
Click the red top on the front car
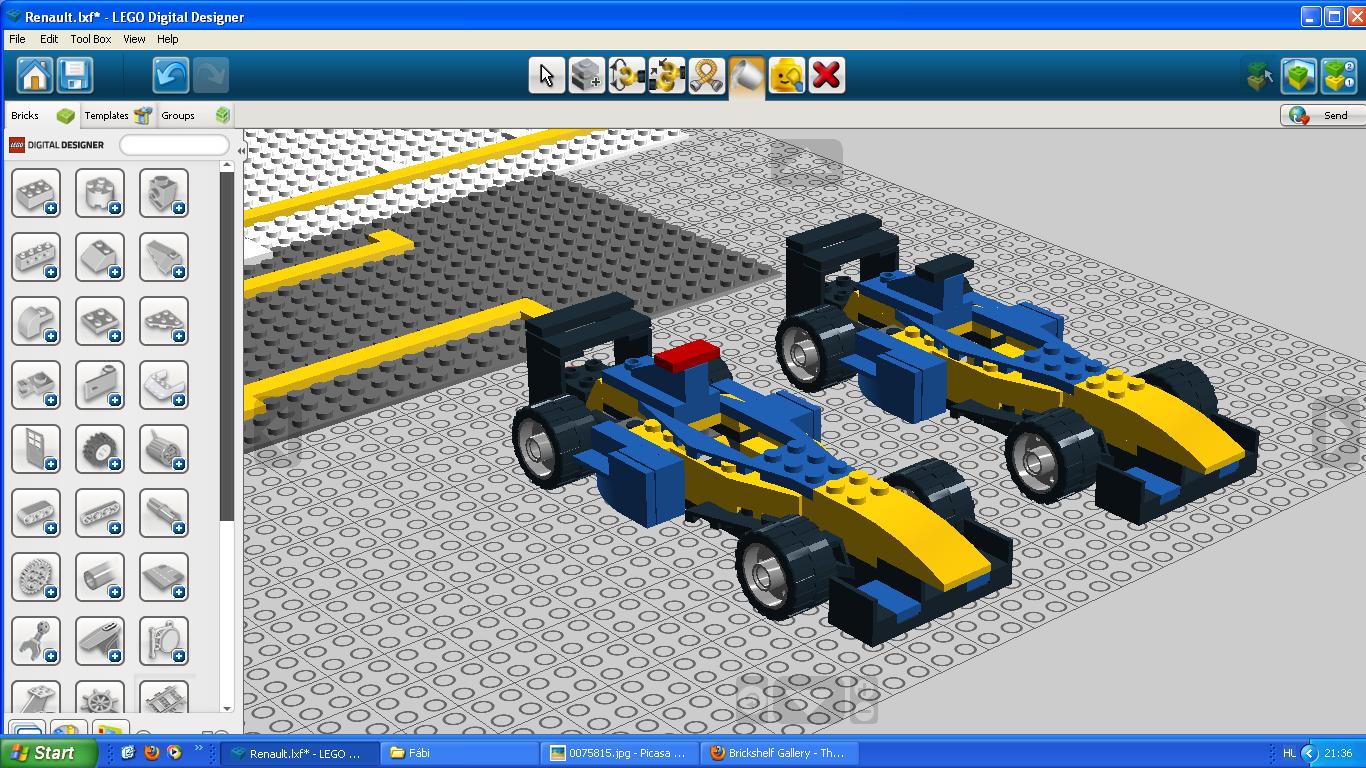tap(688, 355)
